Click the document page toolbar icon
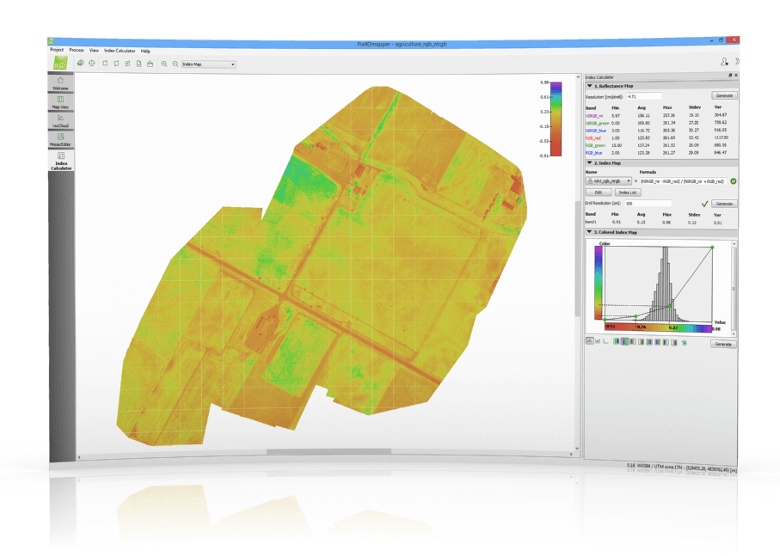780x556 pixels. (139, 64)
